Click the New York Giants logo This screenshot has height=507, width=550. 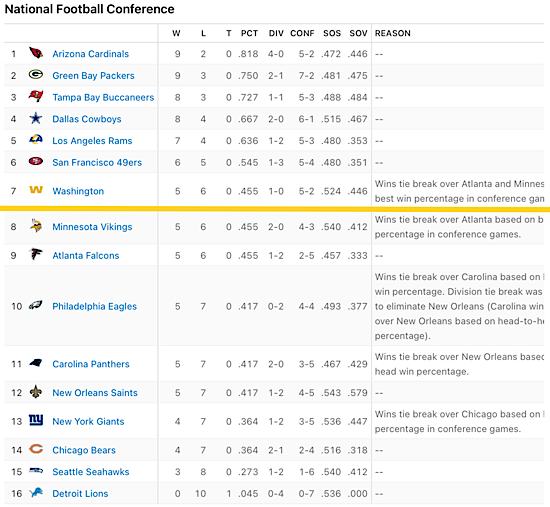tap(36, 420)
